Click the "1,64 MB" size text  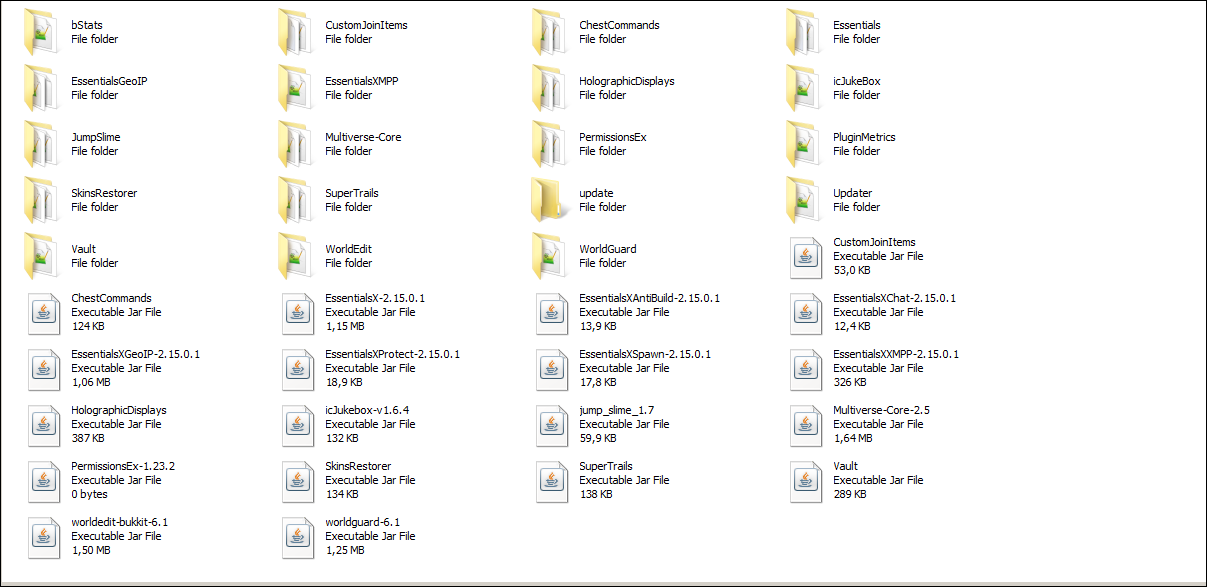click(x=853, y=438)
